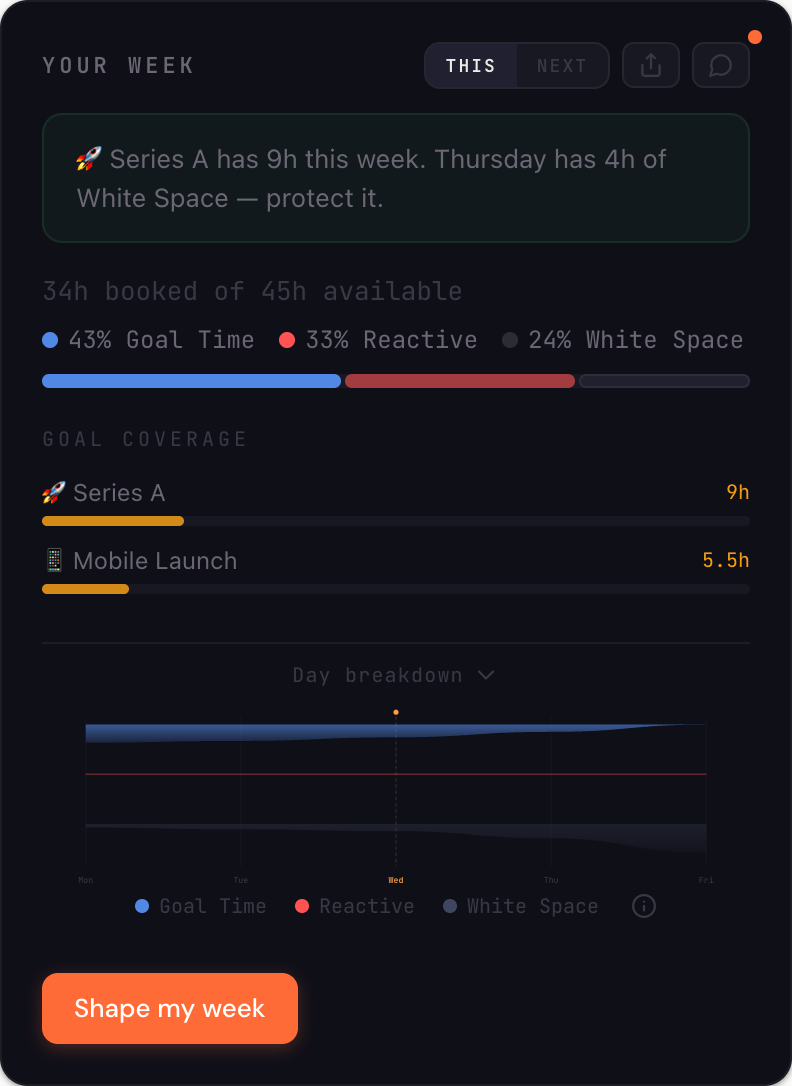Expand the Day breakdown dropdown

(394, 675)
